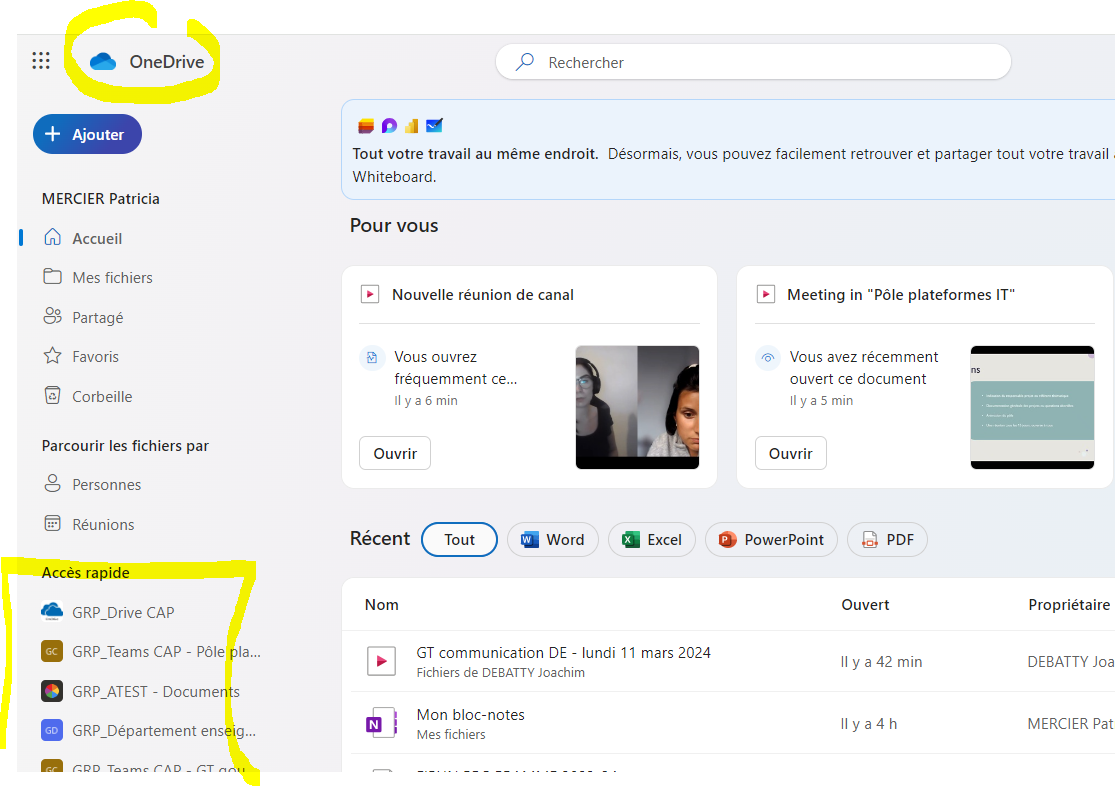Screen dimensions: 1115x786
Task: Click the Ajouter button
Action: point(87,134)
